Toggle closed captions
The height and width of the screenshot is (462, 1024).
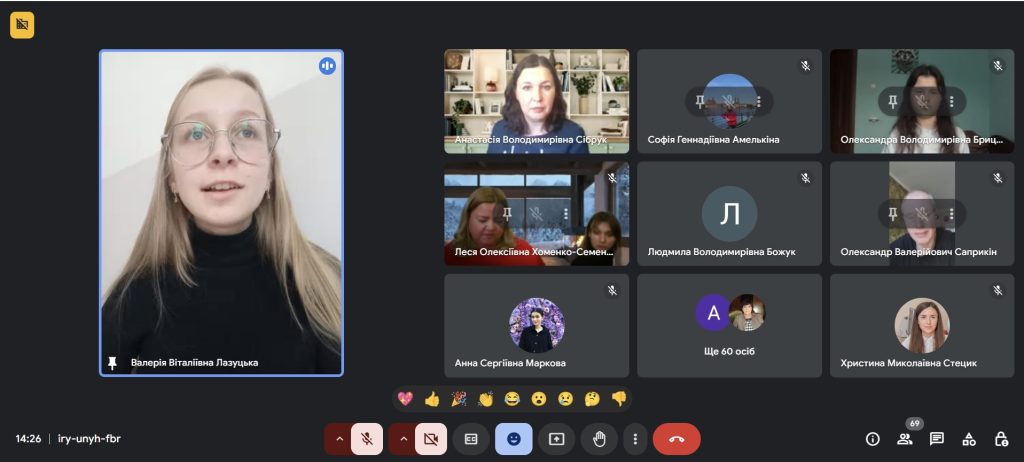click(471, 439)
